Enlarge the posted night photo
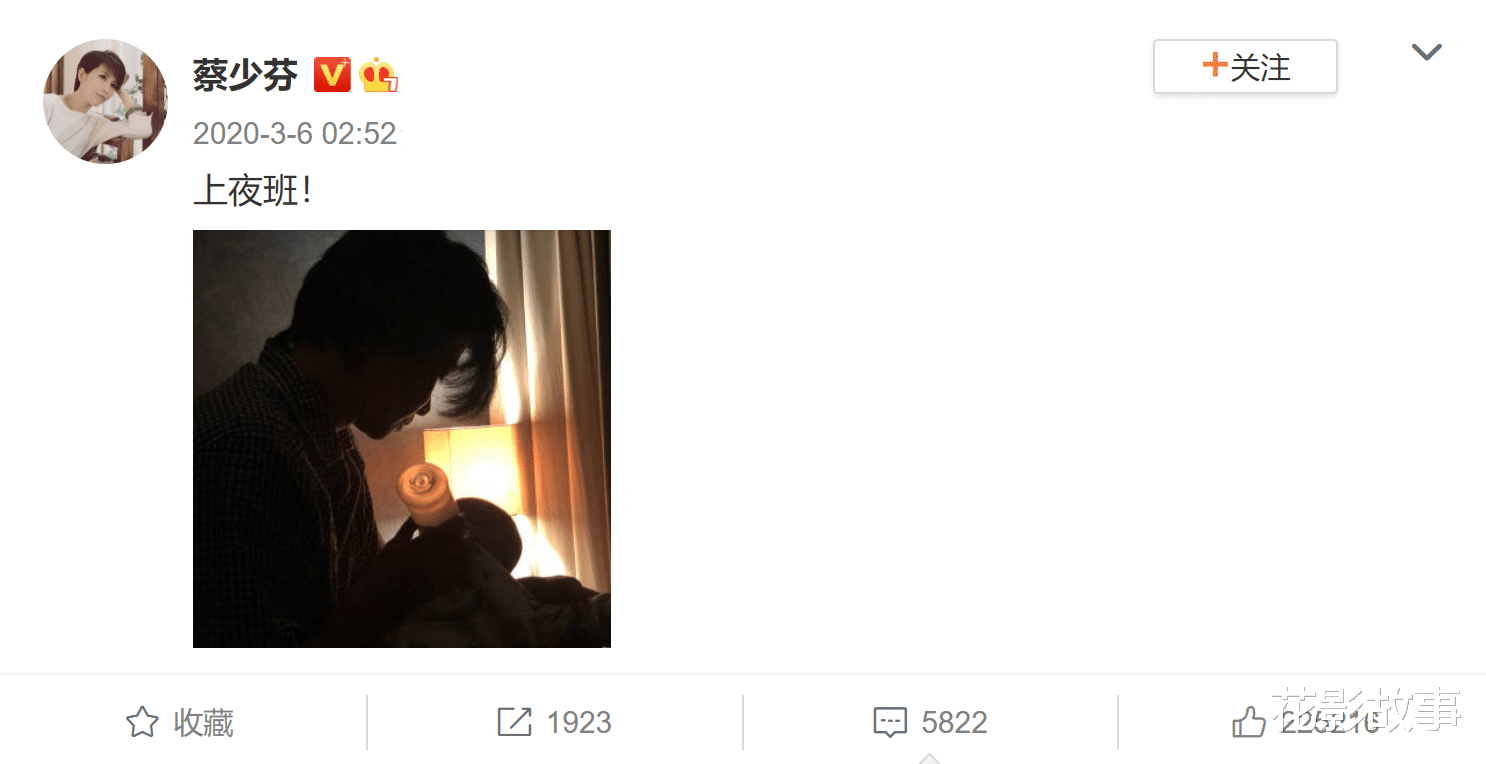The height and width of the screenshot is (764, 1486). click(402, 439)
